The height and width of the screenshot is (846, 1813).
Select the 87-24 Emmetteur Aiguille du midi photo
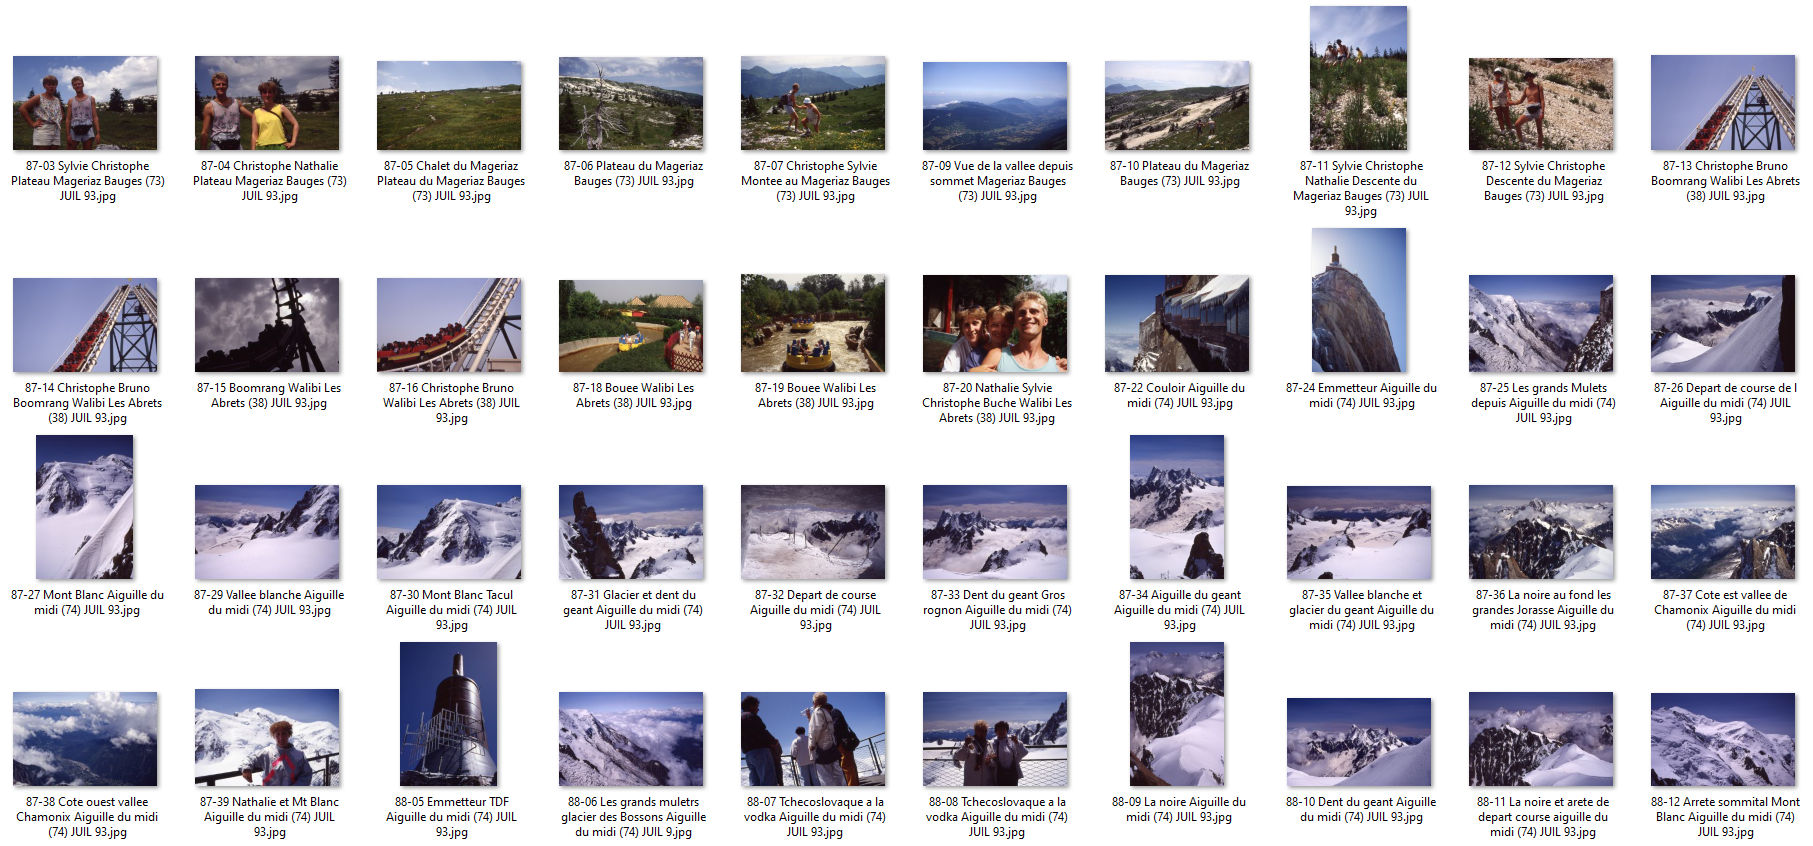tap(1358, 300)
